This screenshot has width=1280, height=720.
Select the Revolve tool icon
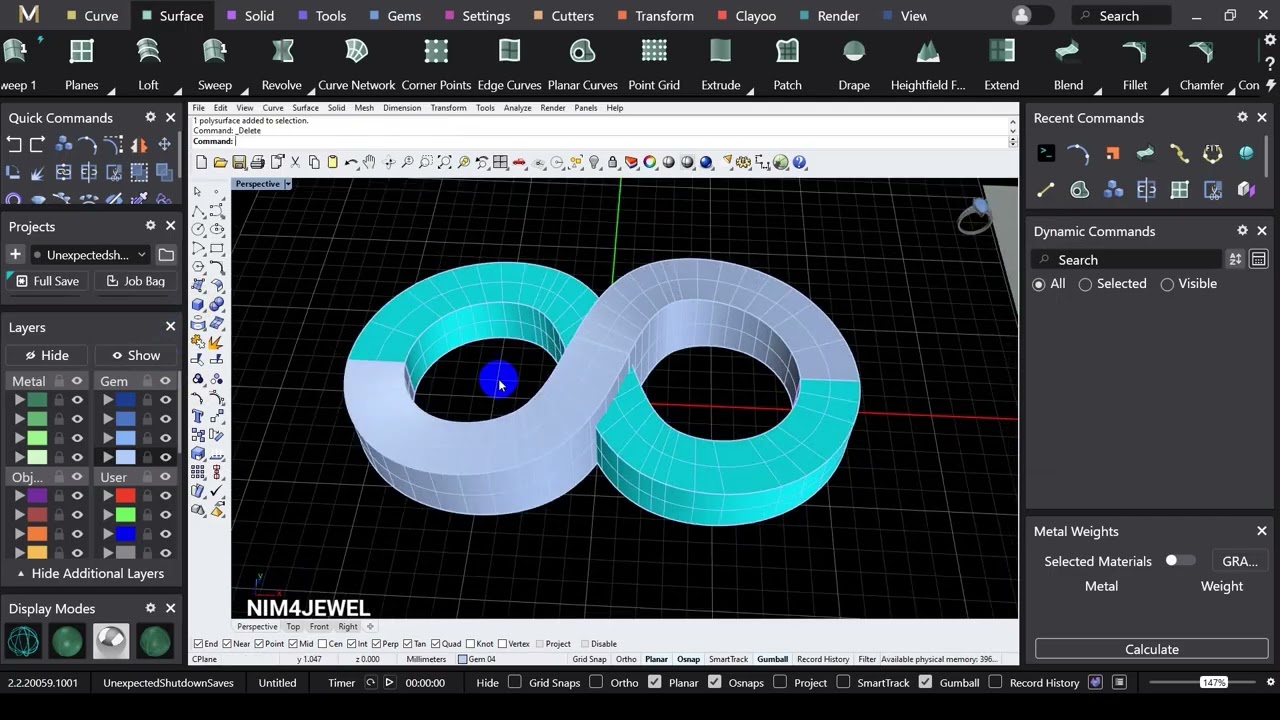282,52
